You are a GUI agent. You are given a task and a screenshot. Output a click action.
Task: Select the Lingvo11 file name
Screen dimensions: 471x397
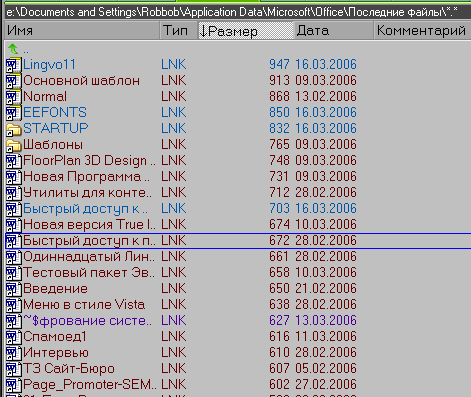[x=49, y=65]
